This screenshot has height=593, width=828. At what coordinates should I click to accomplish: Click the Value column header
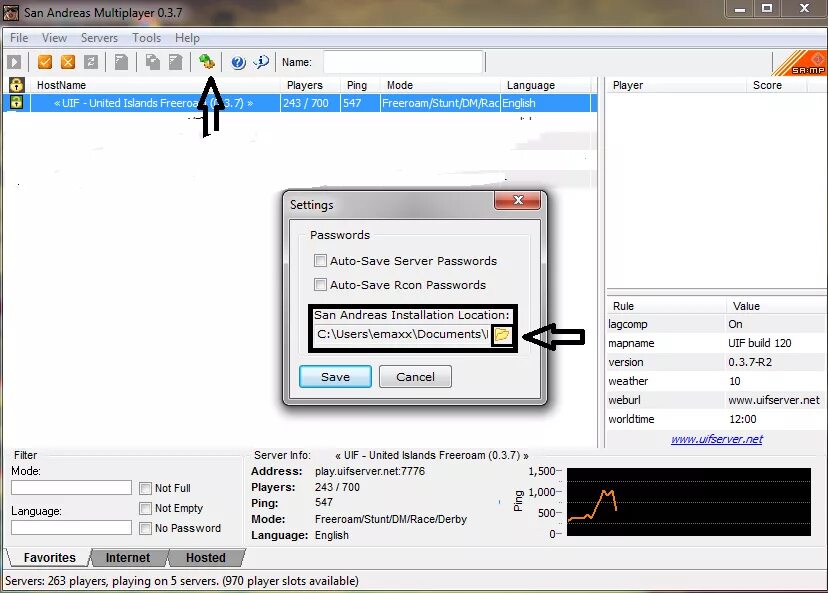coord(776,306)
